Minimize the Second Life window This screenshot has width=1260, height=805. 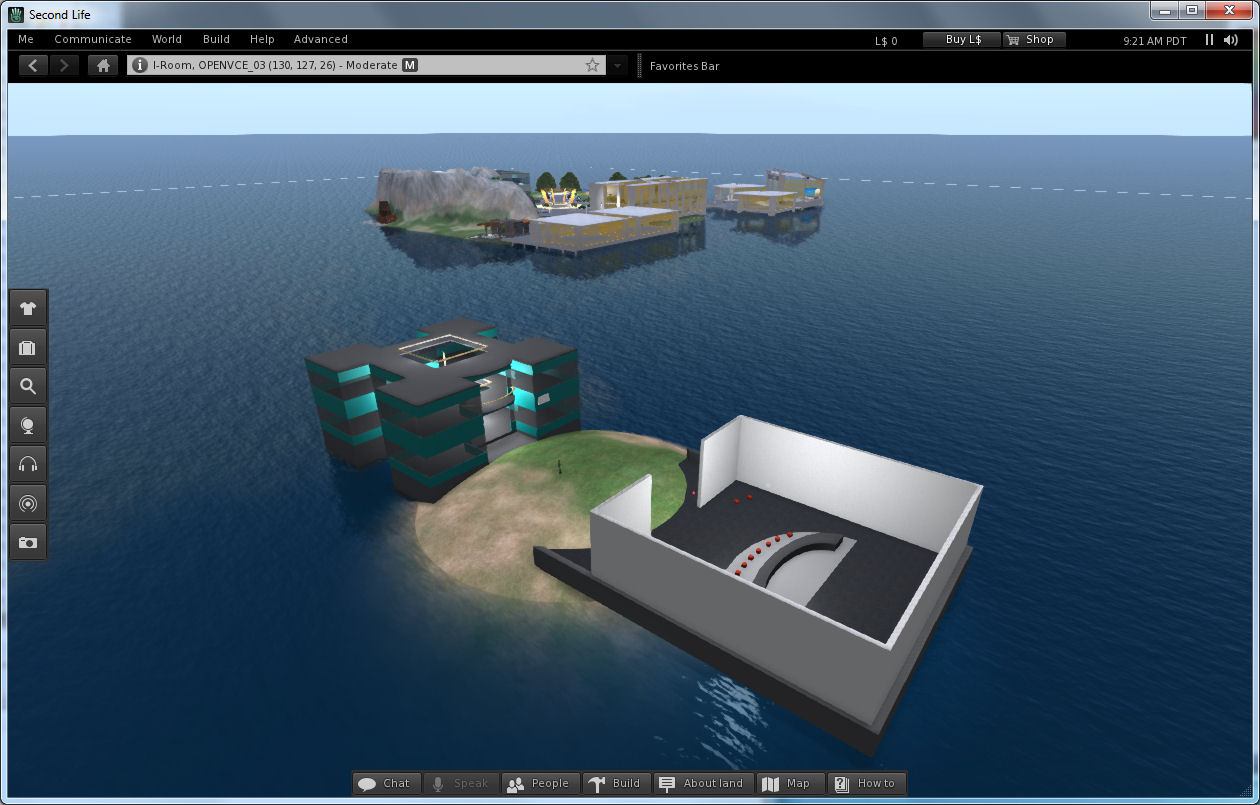(1164, 10)
